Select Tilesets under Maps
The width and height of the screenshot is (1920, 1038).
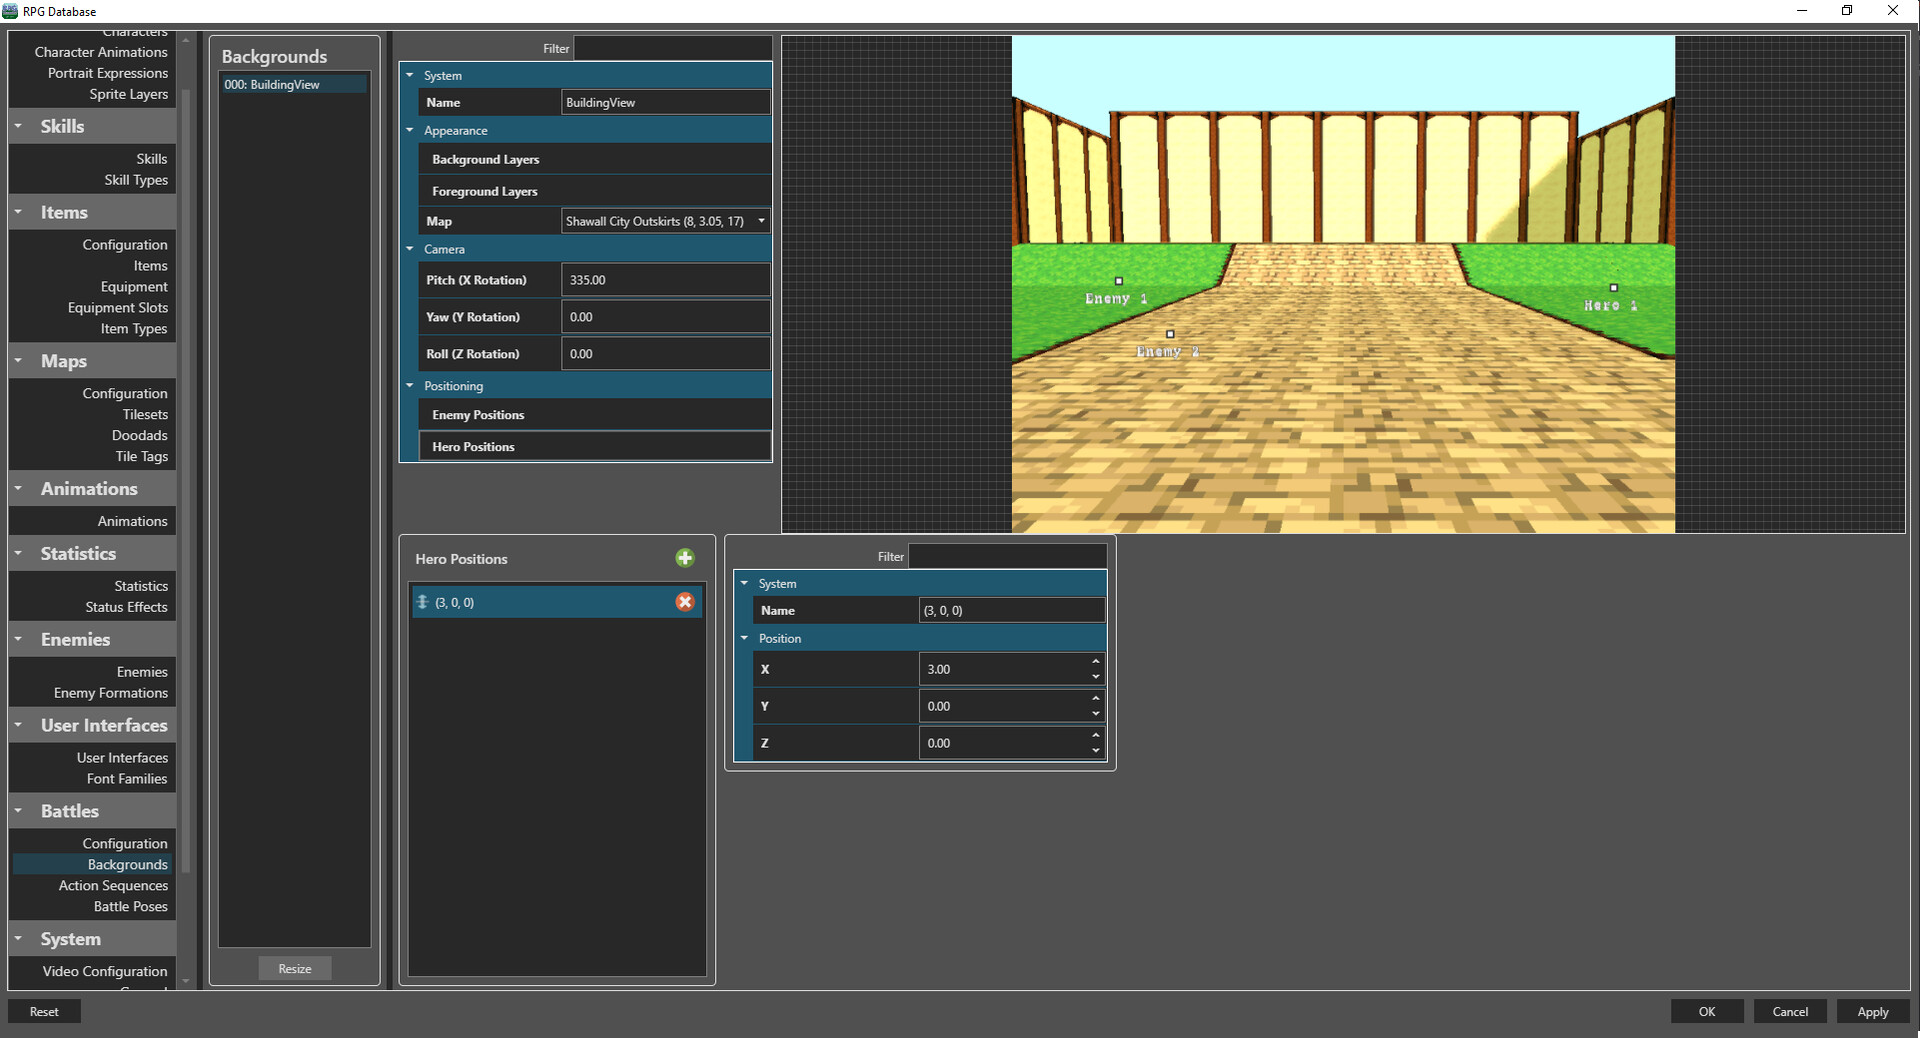click(x=145, y=414)
